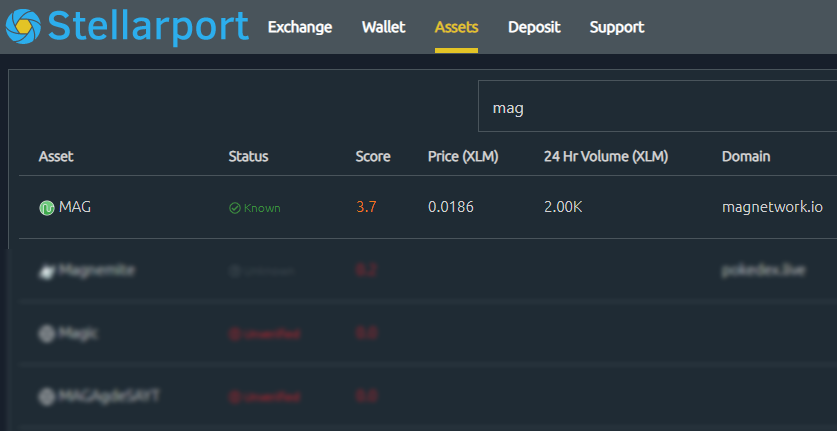Screen dimensions: 837x431
Task: Click the Magic row red status label
Action: click(x=265, y=334)
